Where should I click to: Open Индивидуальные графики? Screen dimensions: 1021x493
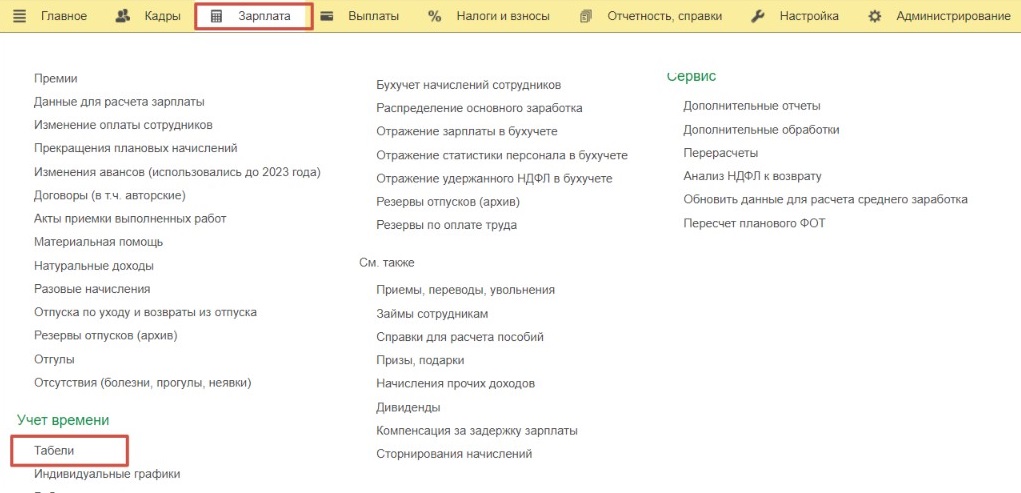tap(107, 474)
